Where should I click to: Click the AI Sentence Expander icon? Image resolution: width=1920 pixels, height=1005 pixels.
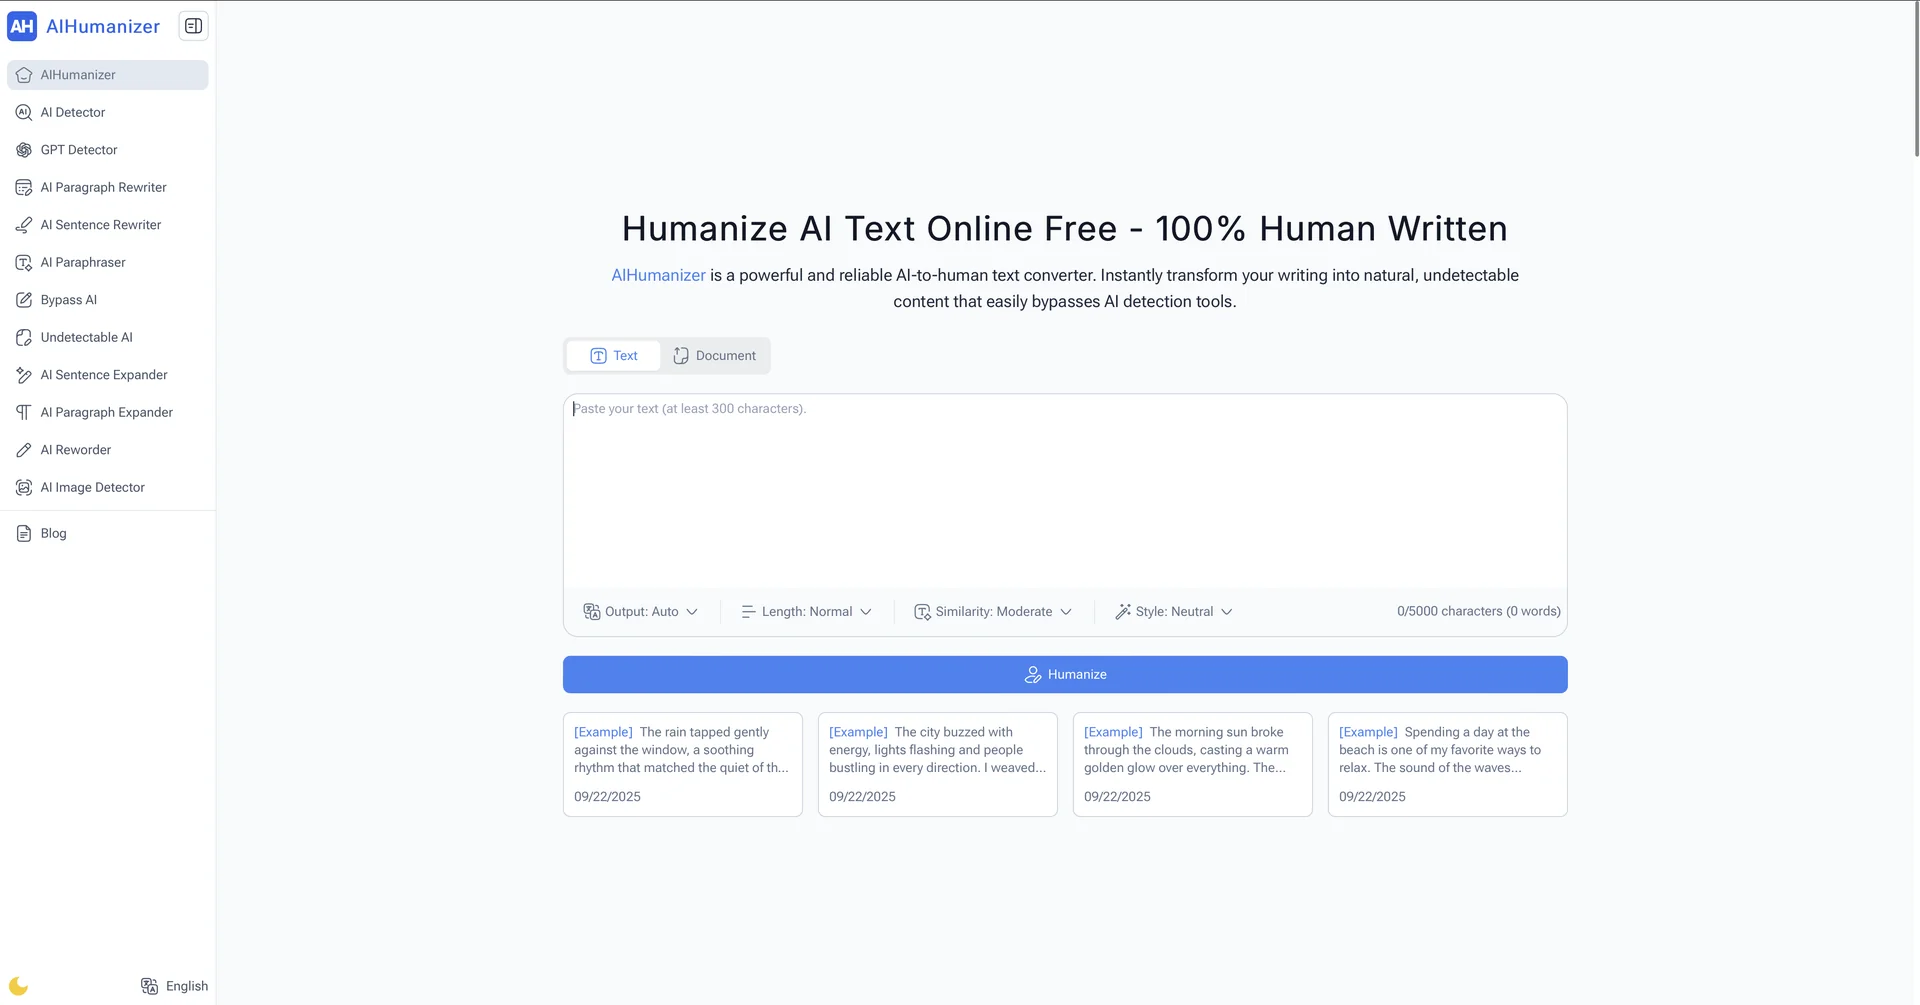(24, 375)
